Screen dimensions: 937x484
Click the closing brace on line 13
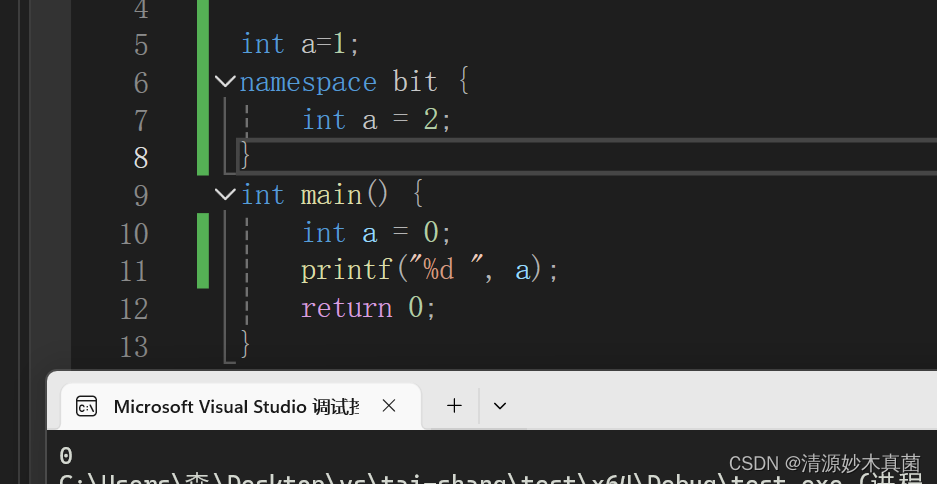pyautogui.click(x=245, y=344)
